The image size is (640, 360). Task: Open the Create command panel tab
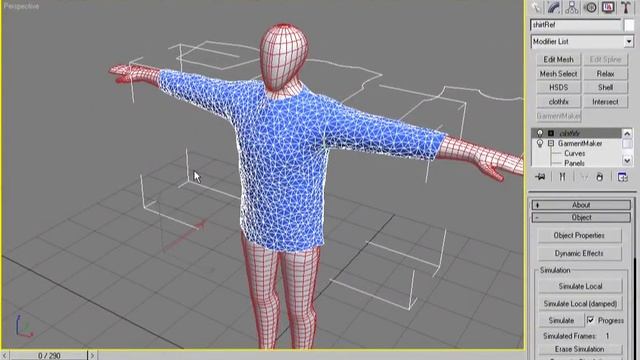pos(536,7)
